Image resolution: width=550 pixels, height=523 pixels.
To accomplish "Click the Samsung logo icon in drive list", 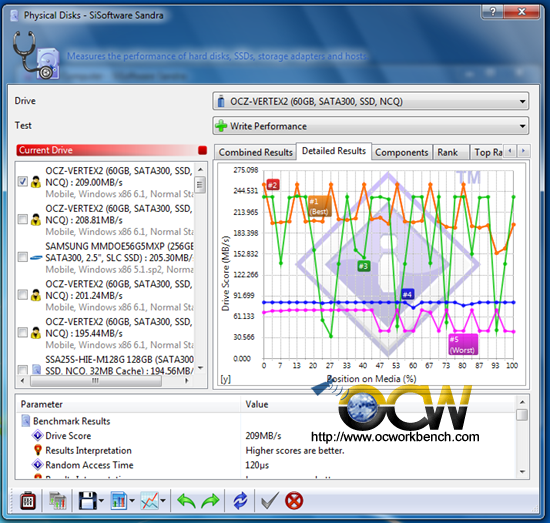I will (36, 258).
